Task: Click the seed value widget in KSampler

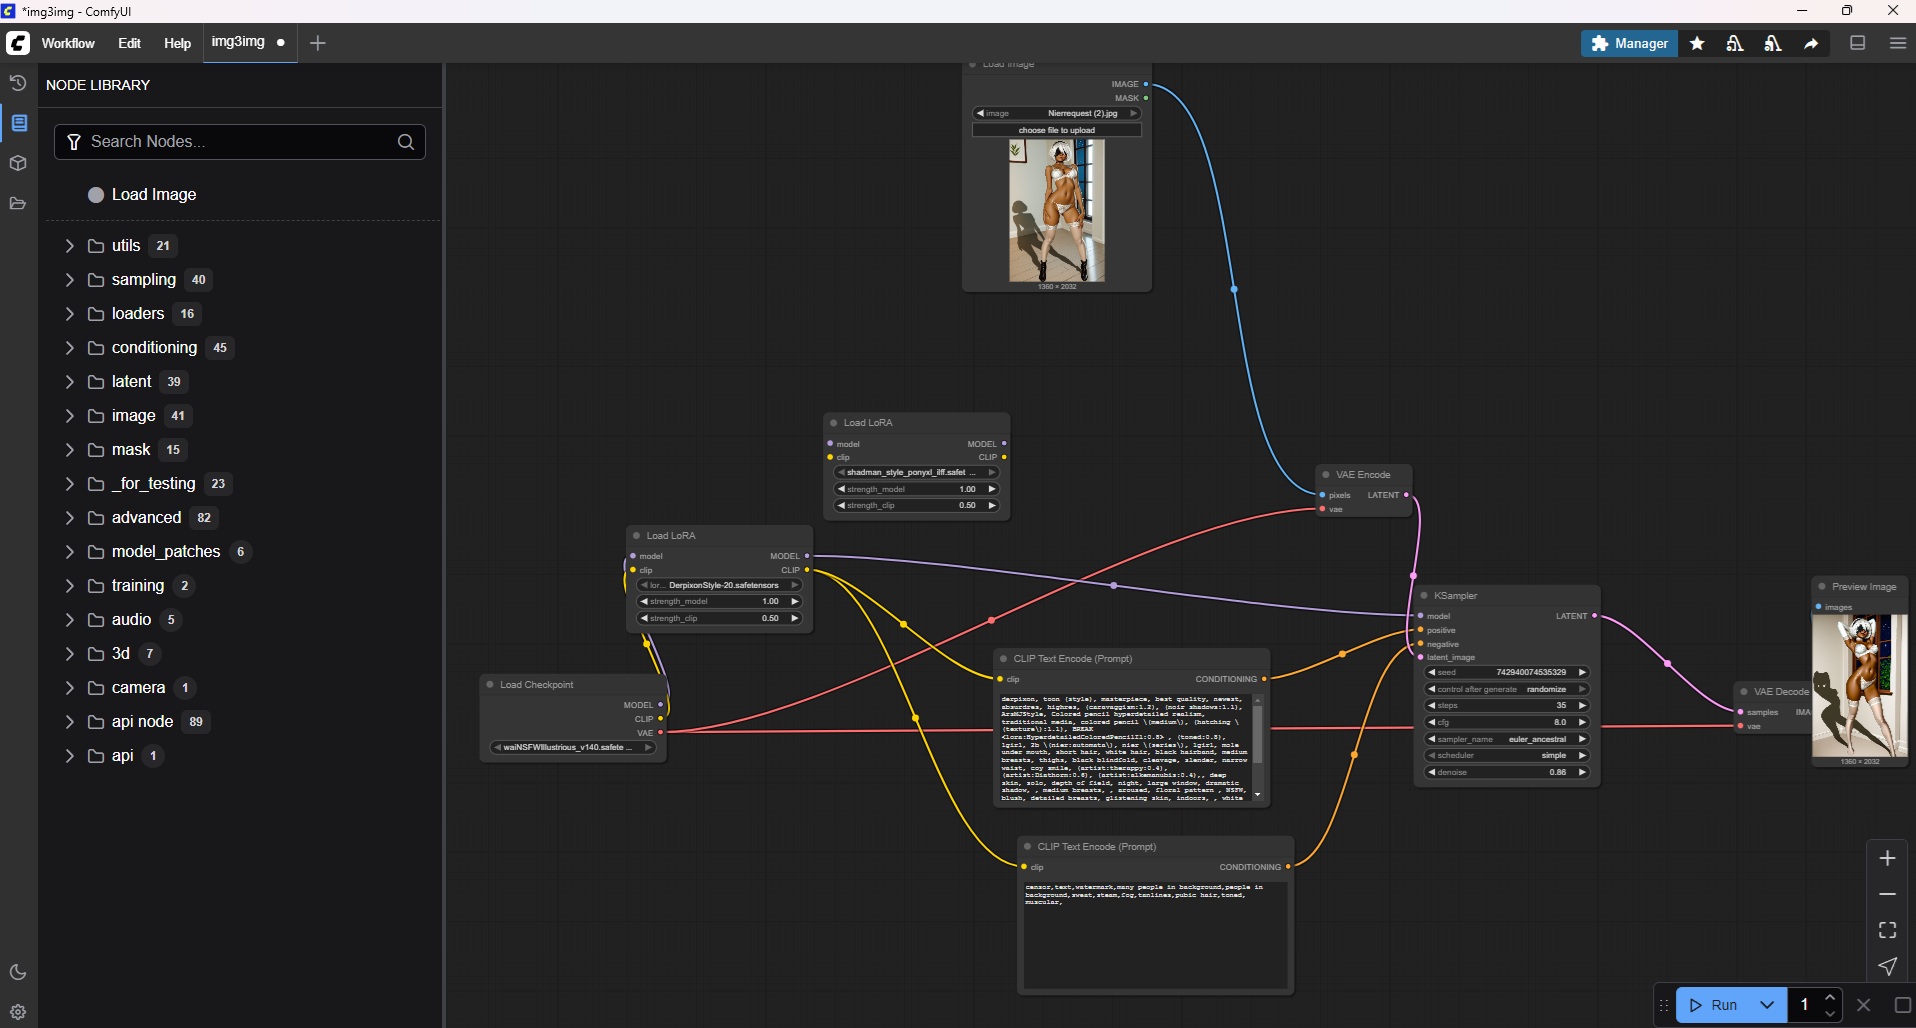Action: click(x=1507, y=672)
